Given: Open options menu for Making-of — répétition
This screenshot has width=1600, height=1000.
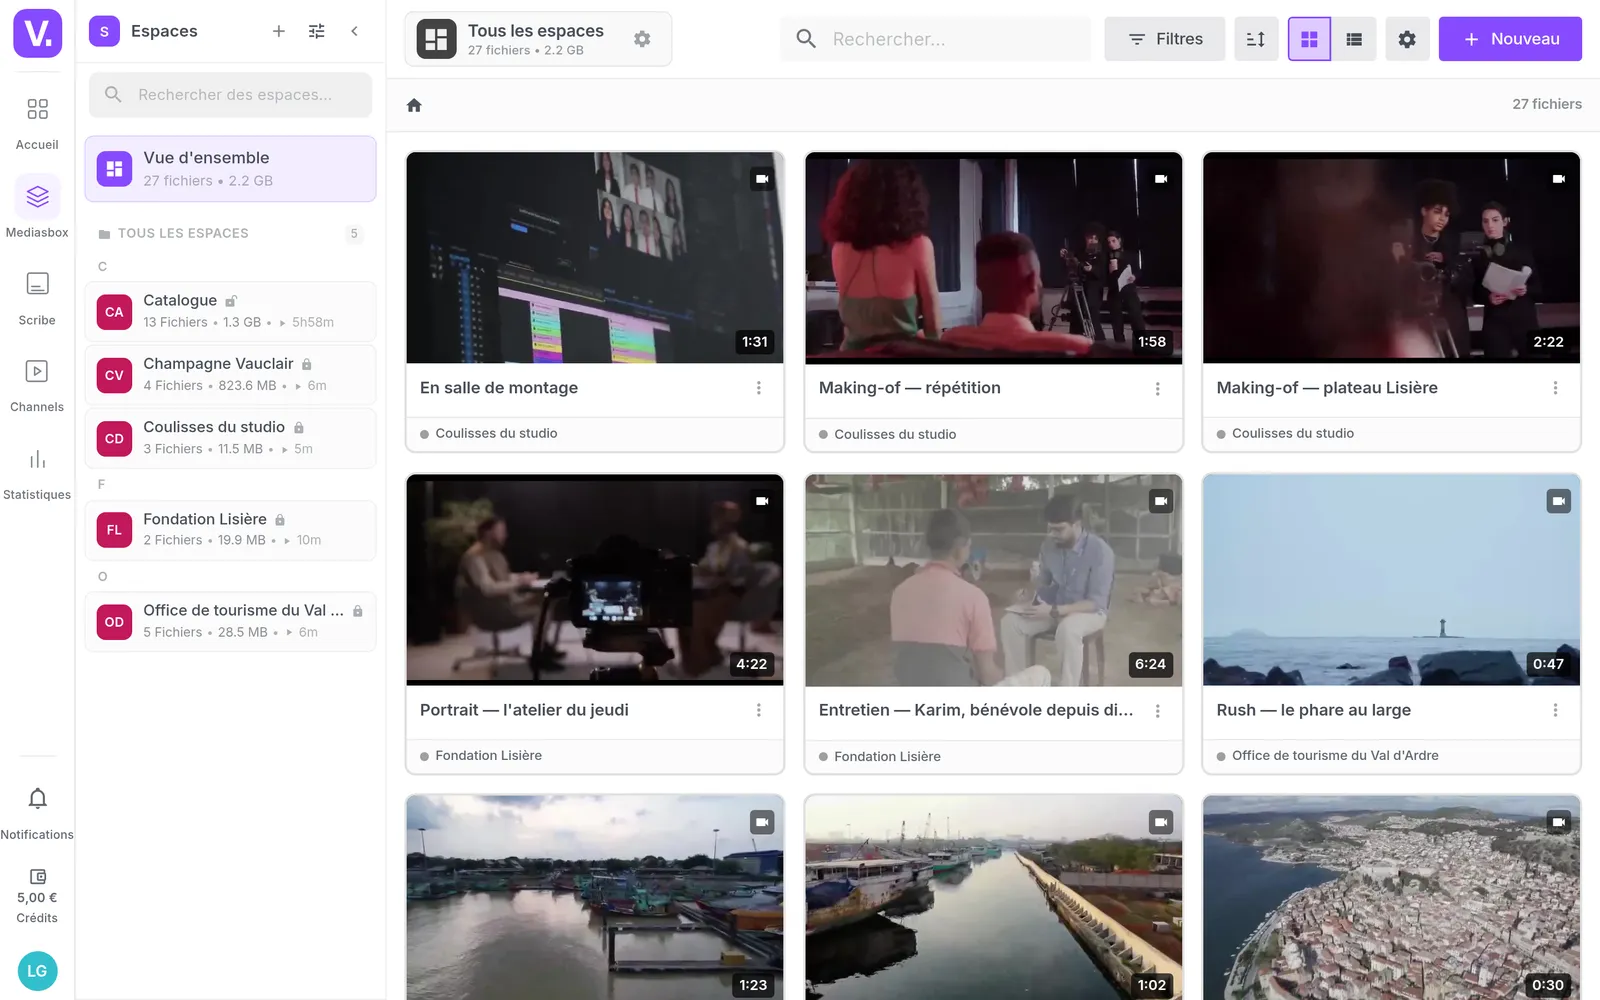Looking at the screenshot, I should [1158, 388].
